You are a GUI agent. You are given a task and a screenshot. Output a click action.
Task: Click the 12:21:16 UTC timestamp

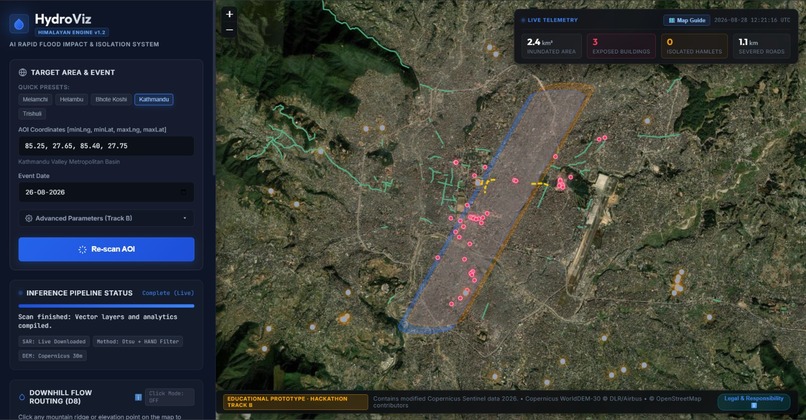pyautogui.click(x=753, y=20)
